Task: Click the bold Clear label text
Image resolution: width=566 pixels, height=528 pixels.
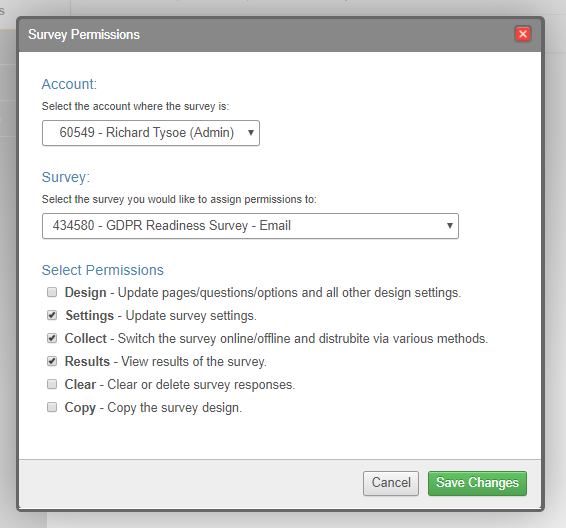Action: pyautogui.click(x=80, y=384)
